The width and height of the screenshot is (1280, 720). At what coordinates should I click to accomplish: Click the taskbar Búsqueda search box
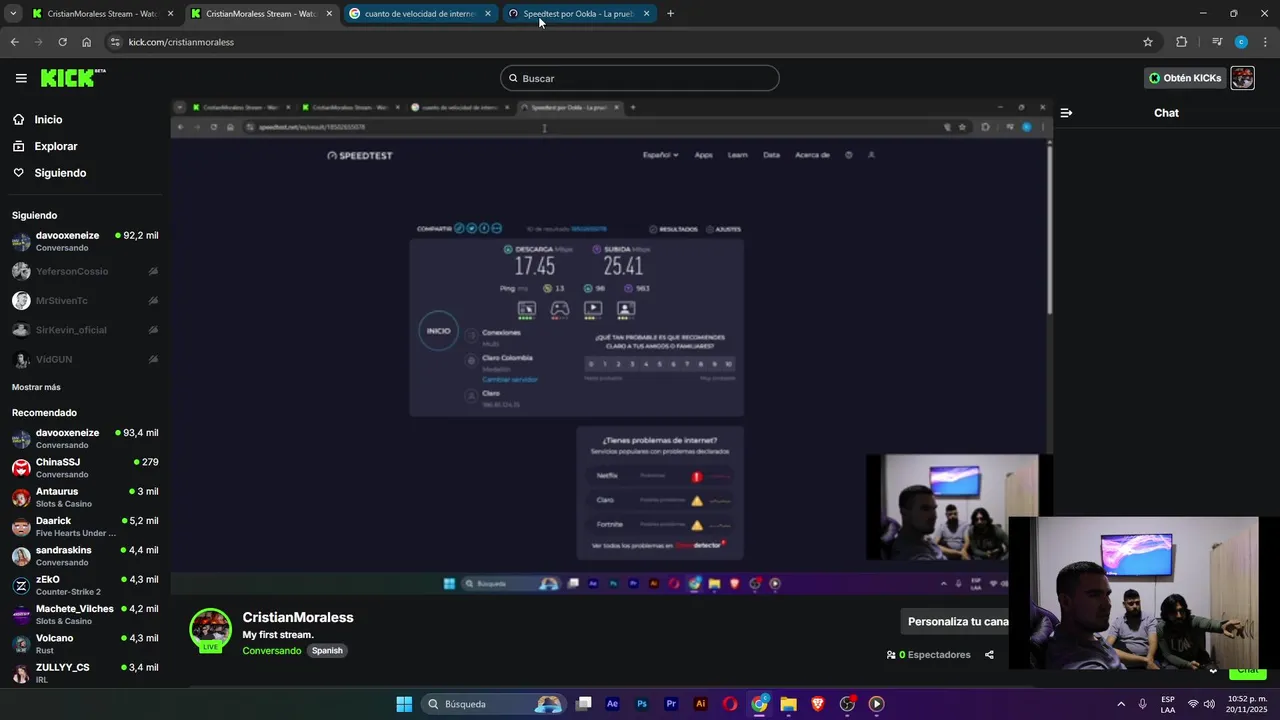(494, 704)
